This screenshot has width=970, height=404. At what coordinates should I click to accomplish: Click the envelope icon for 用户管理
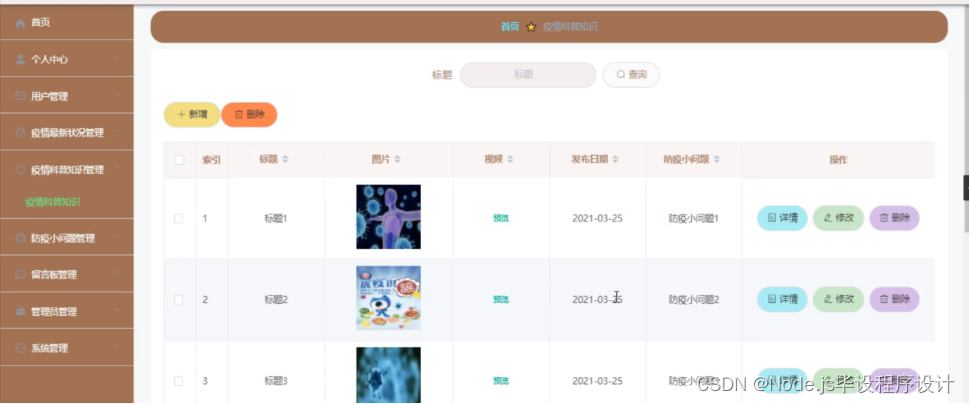click(x=20, y=96)
